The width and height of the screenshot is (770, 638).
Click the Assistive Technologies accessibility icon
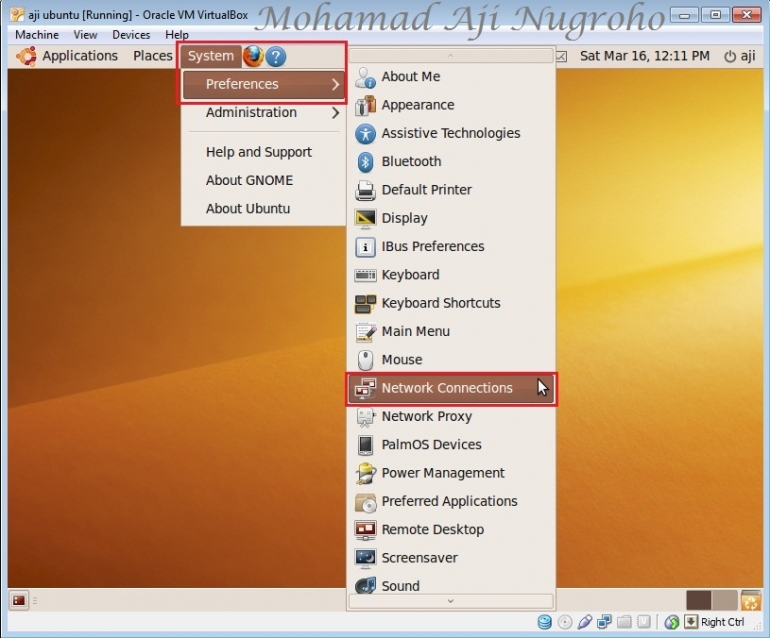click(365, 134)
